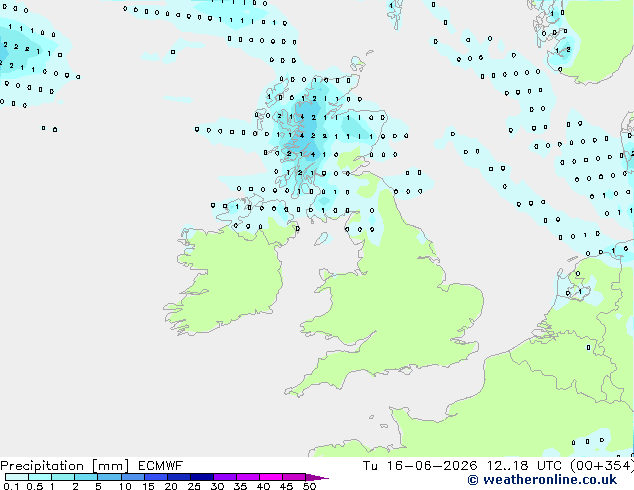Click the 20–25 mm legend swatch
The height and width of the screenshot is (490, 634).
tap(179, 477)
